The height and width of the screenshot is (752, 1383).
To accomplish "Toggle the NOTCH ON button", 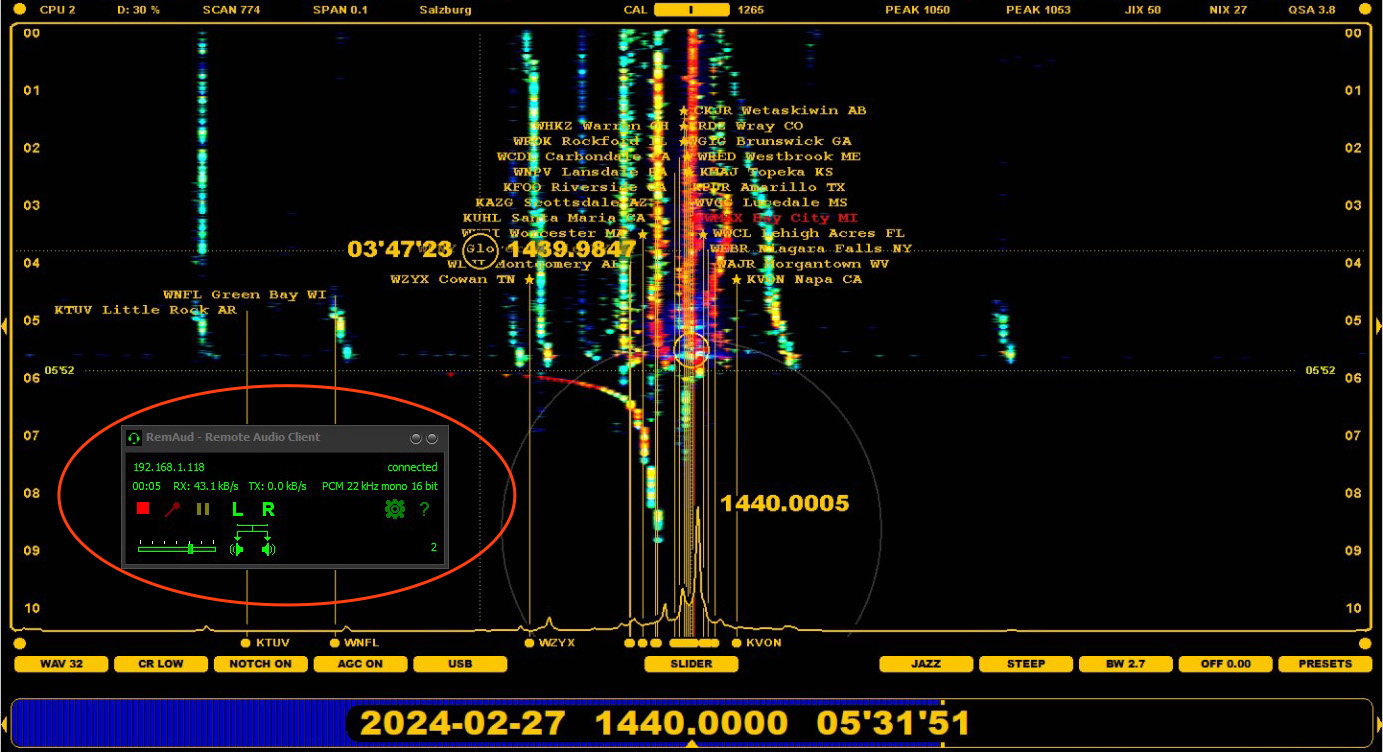I will [260, 664].
